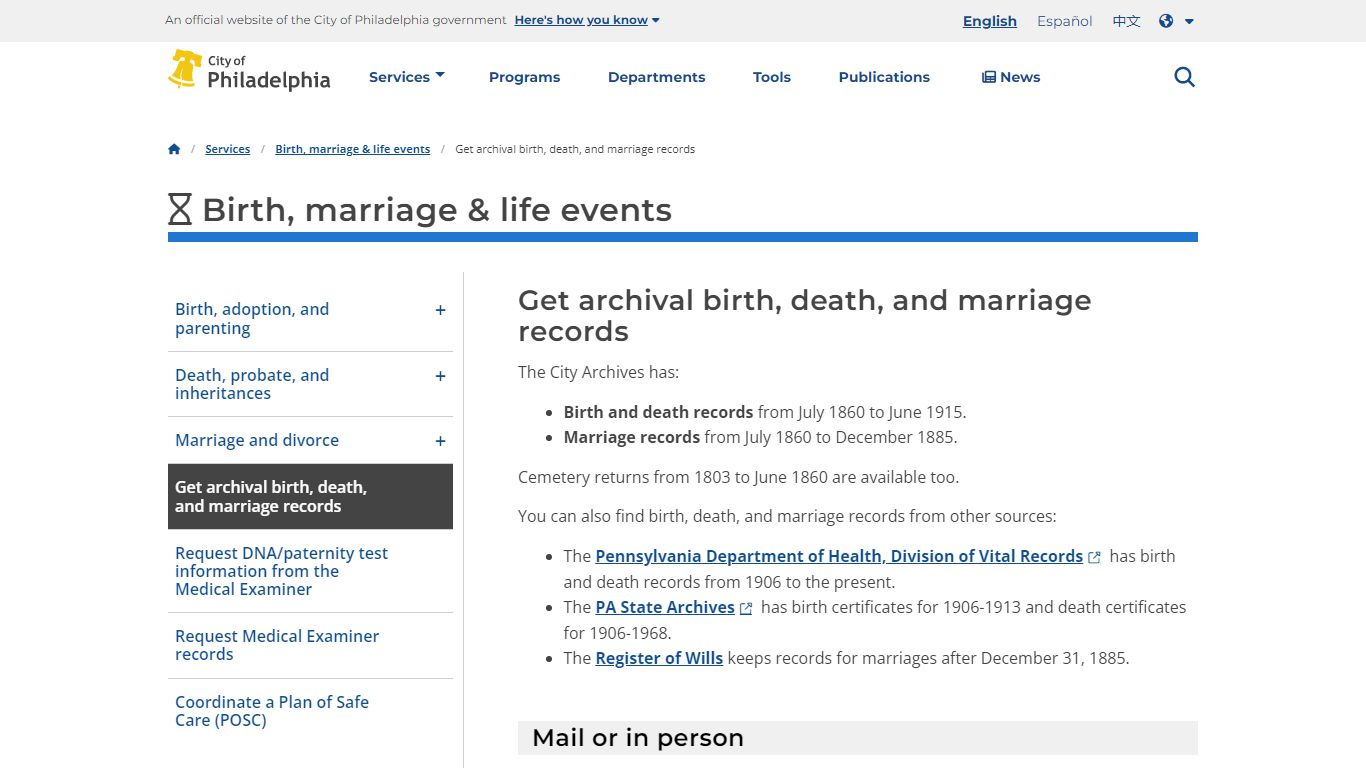Click "An official website" banner text

336,20
